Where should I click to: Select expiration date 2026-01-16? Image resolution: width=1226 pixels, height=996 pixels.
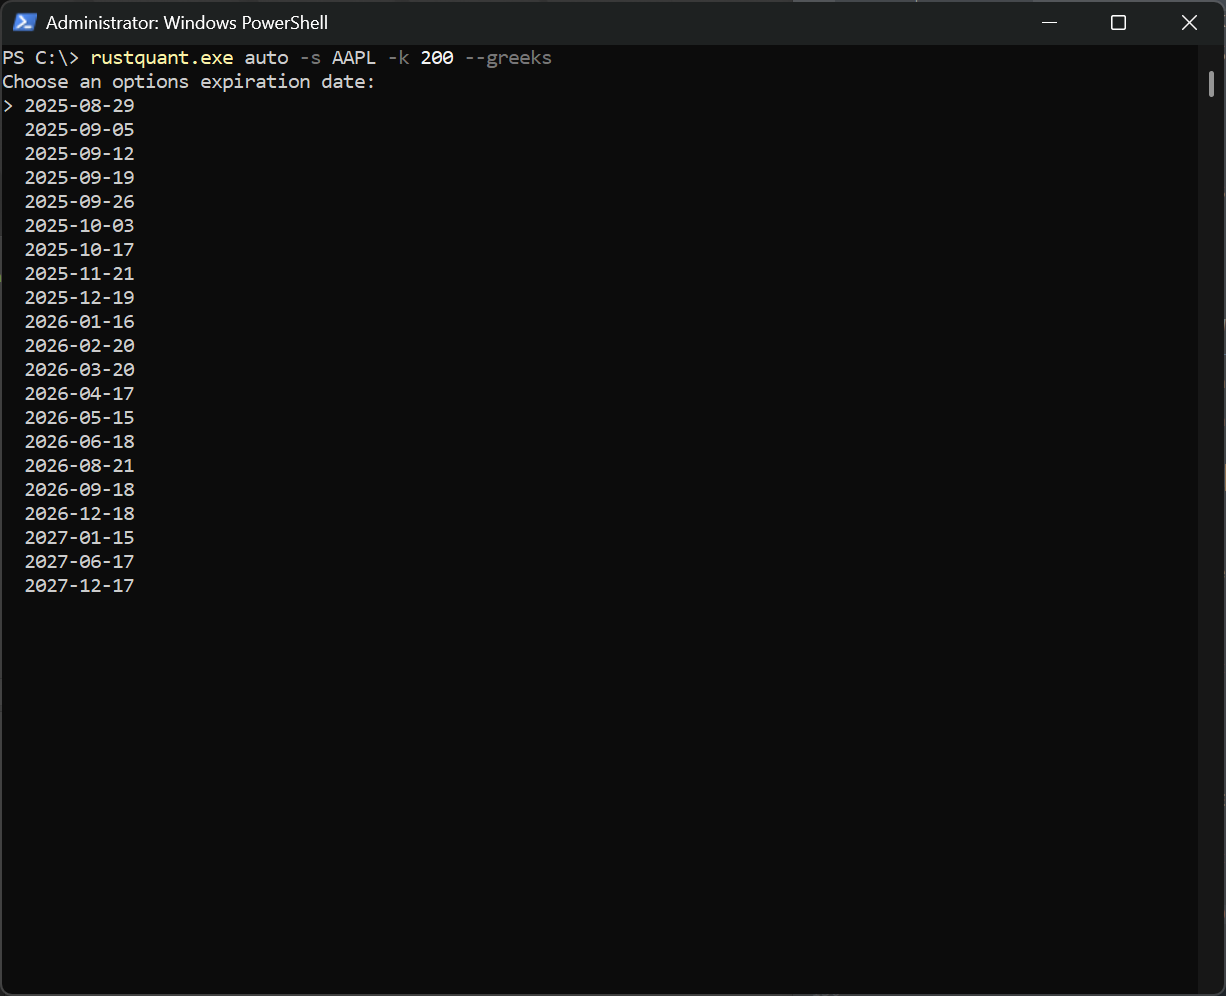point(79,321)
